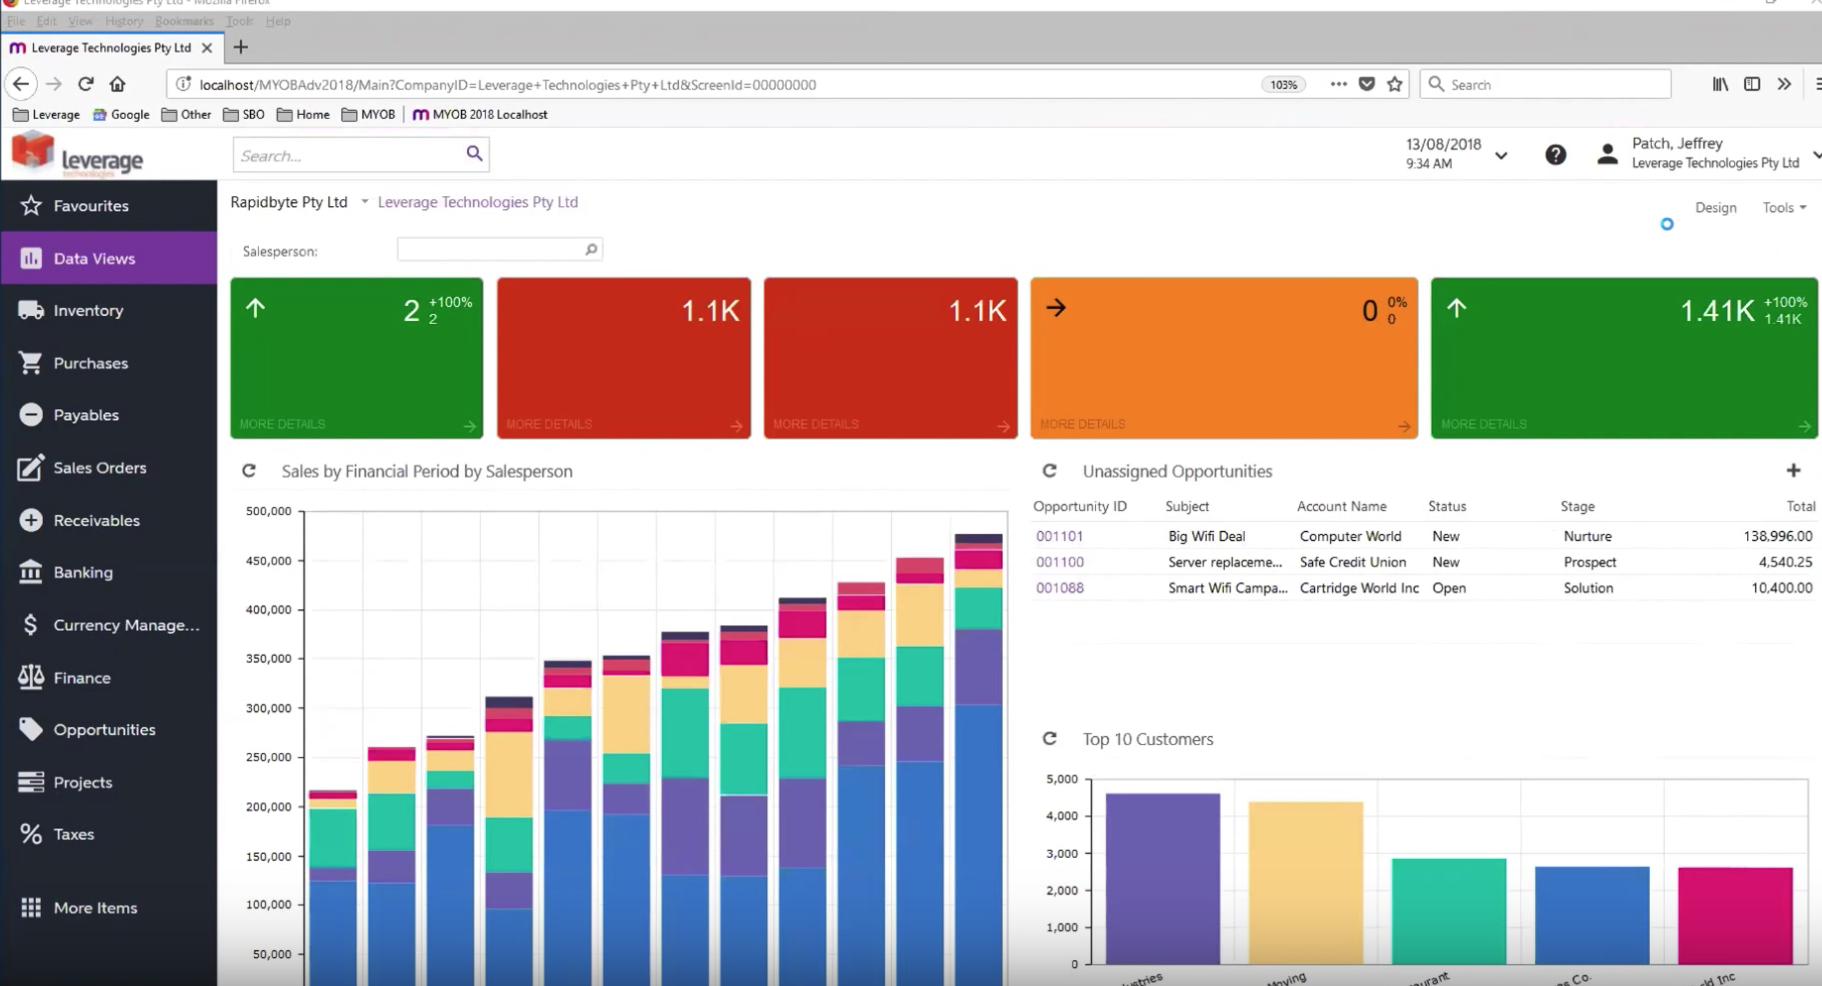Sort by the Total column header

coord(1799,507)
